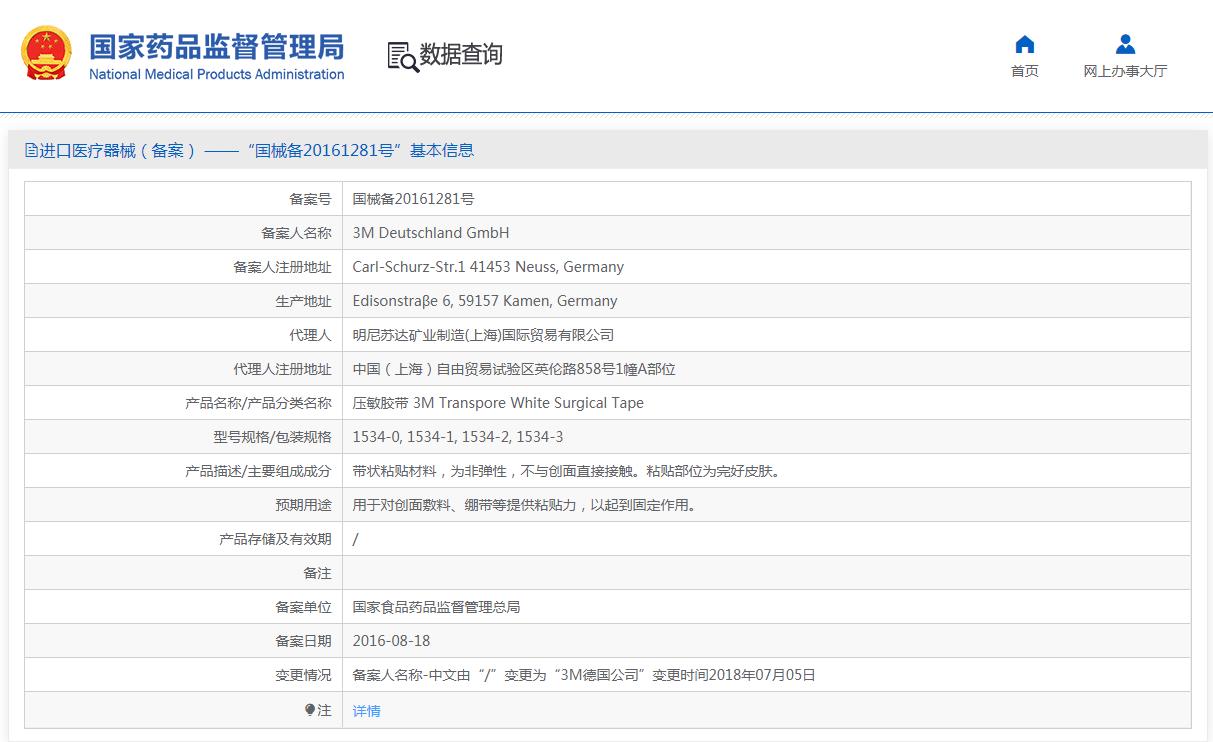1213x742 pixels.
Task: Click 首页 text link
Action: click(x=1024, y=71)
